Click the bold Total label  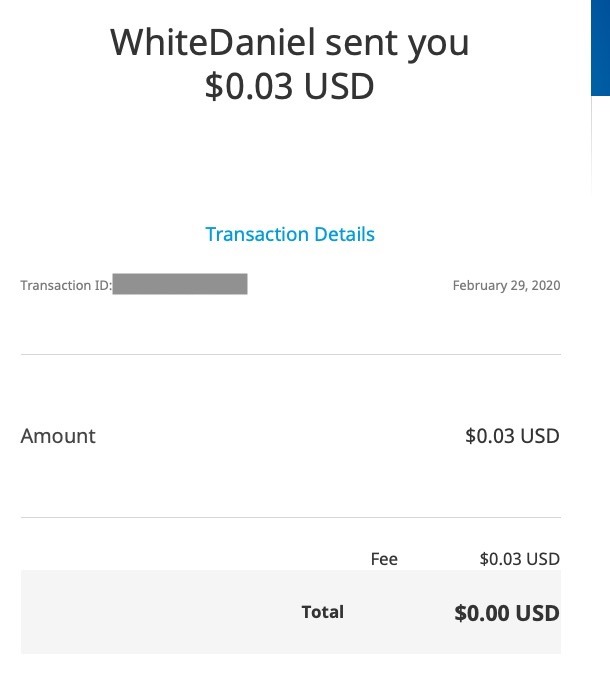(x=322, y=612)
